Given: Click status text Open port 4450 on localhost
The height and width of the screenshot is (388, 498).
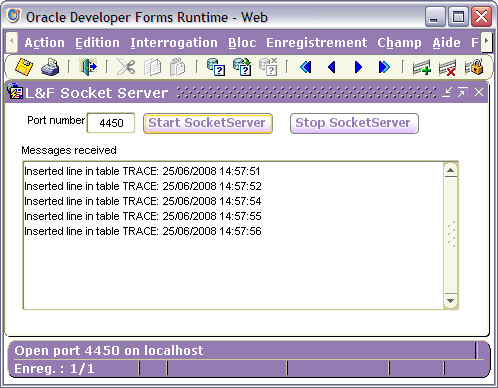Looking at the screenshot, I should click(x=109, y=351).
